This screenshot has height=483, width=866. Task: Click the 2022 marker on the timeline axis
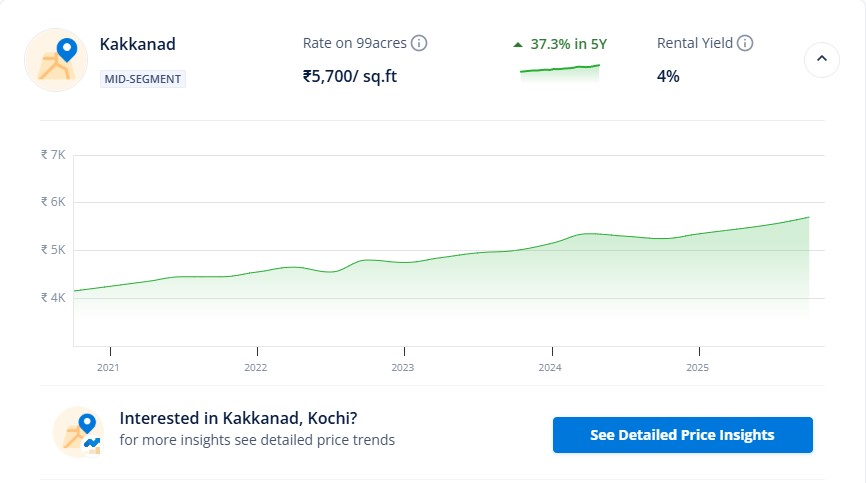(x=256, y=367)
